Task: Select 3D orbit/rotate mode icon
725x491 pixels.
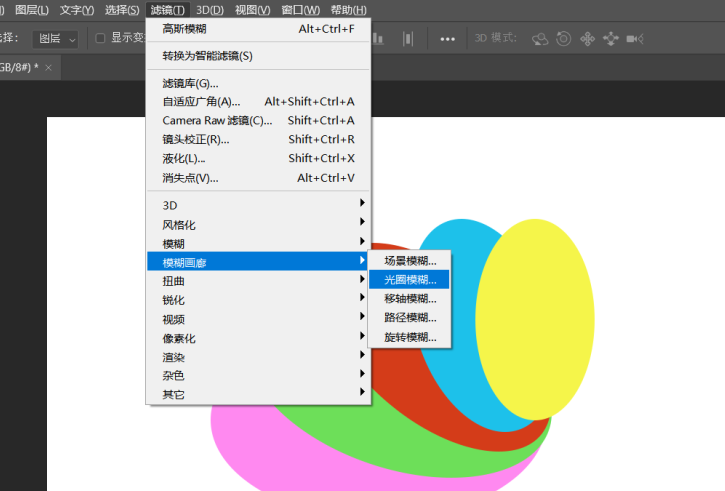Action: (x=540, y=39)
